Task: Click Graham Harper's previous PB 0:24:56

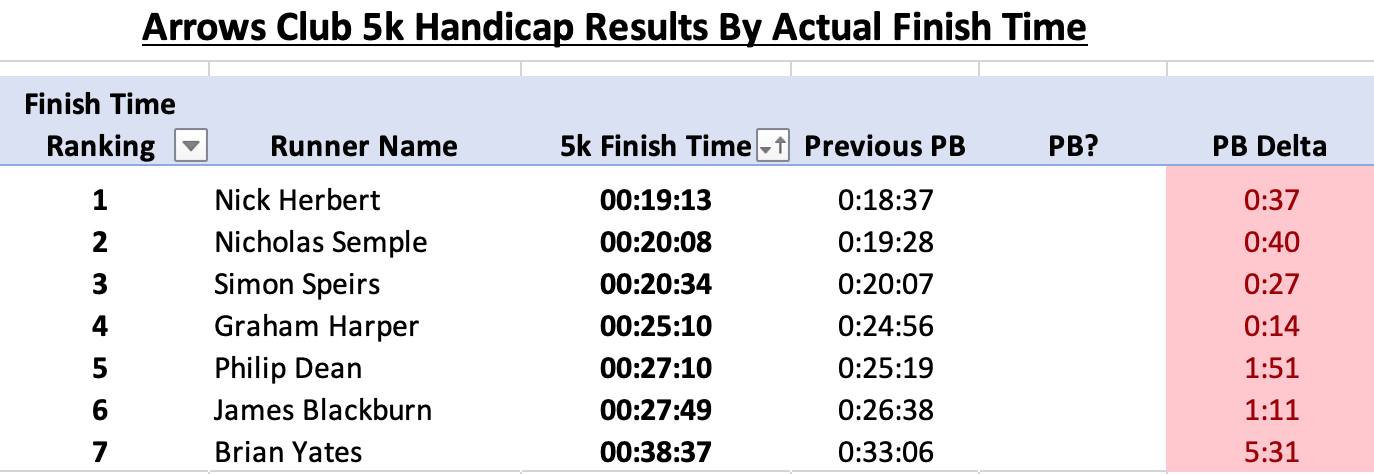Action: (x=885, y=326)
